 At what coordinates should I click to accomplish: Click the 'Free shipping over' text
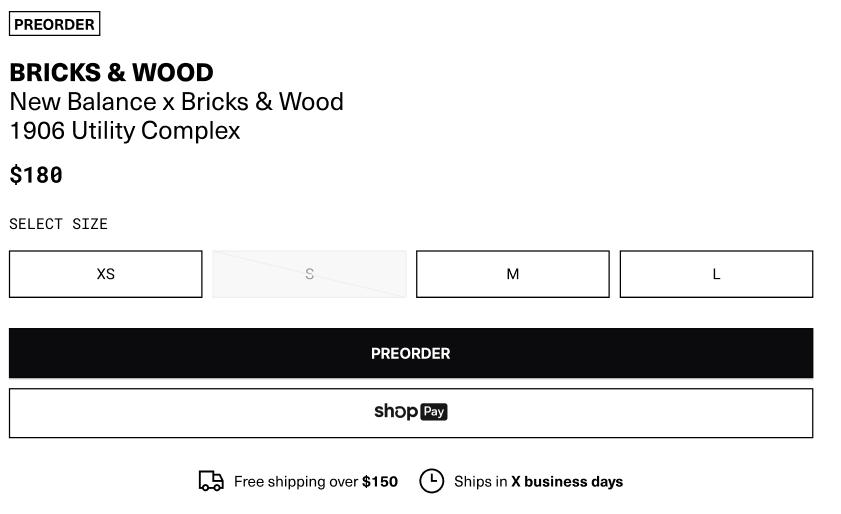click(x=296, y=481)
